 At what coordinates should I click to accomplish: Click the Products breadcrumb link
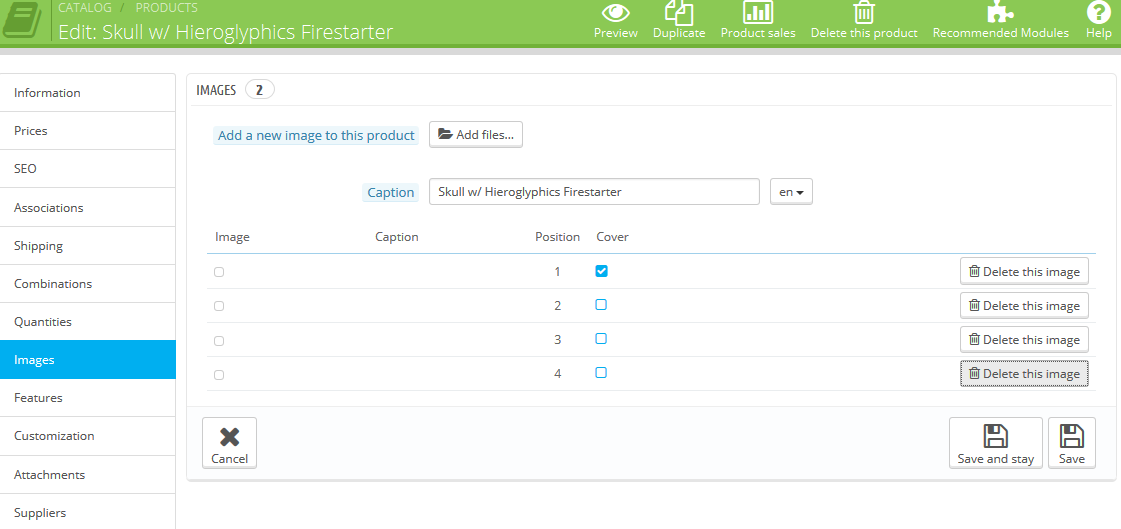tap(166, 8)
